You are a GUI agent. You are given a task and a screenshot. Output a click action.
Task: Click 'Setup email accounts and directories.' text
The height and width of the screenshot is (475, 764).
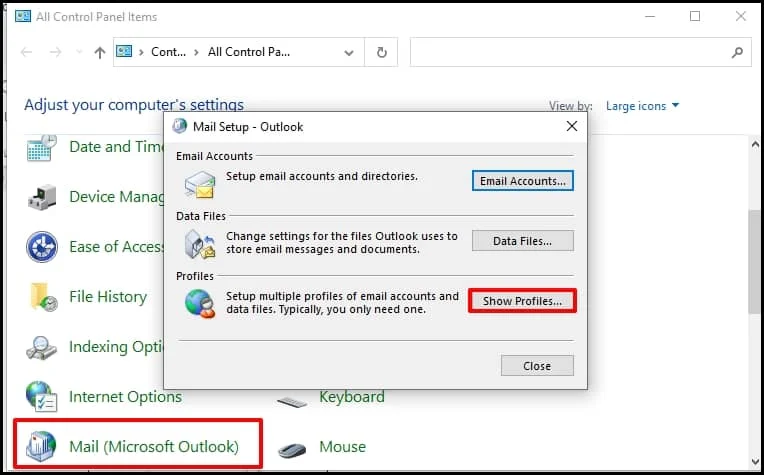pos(322,176)
